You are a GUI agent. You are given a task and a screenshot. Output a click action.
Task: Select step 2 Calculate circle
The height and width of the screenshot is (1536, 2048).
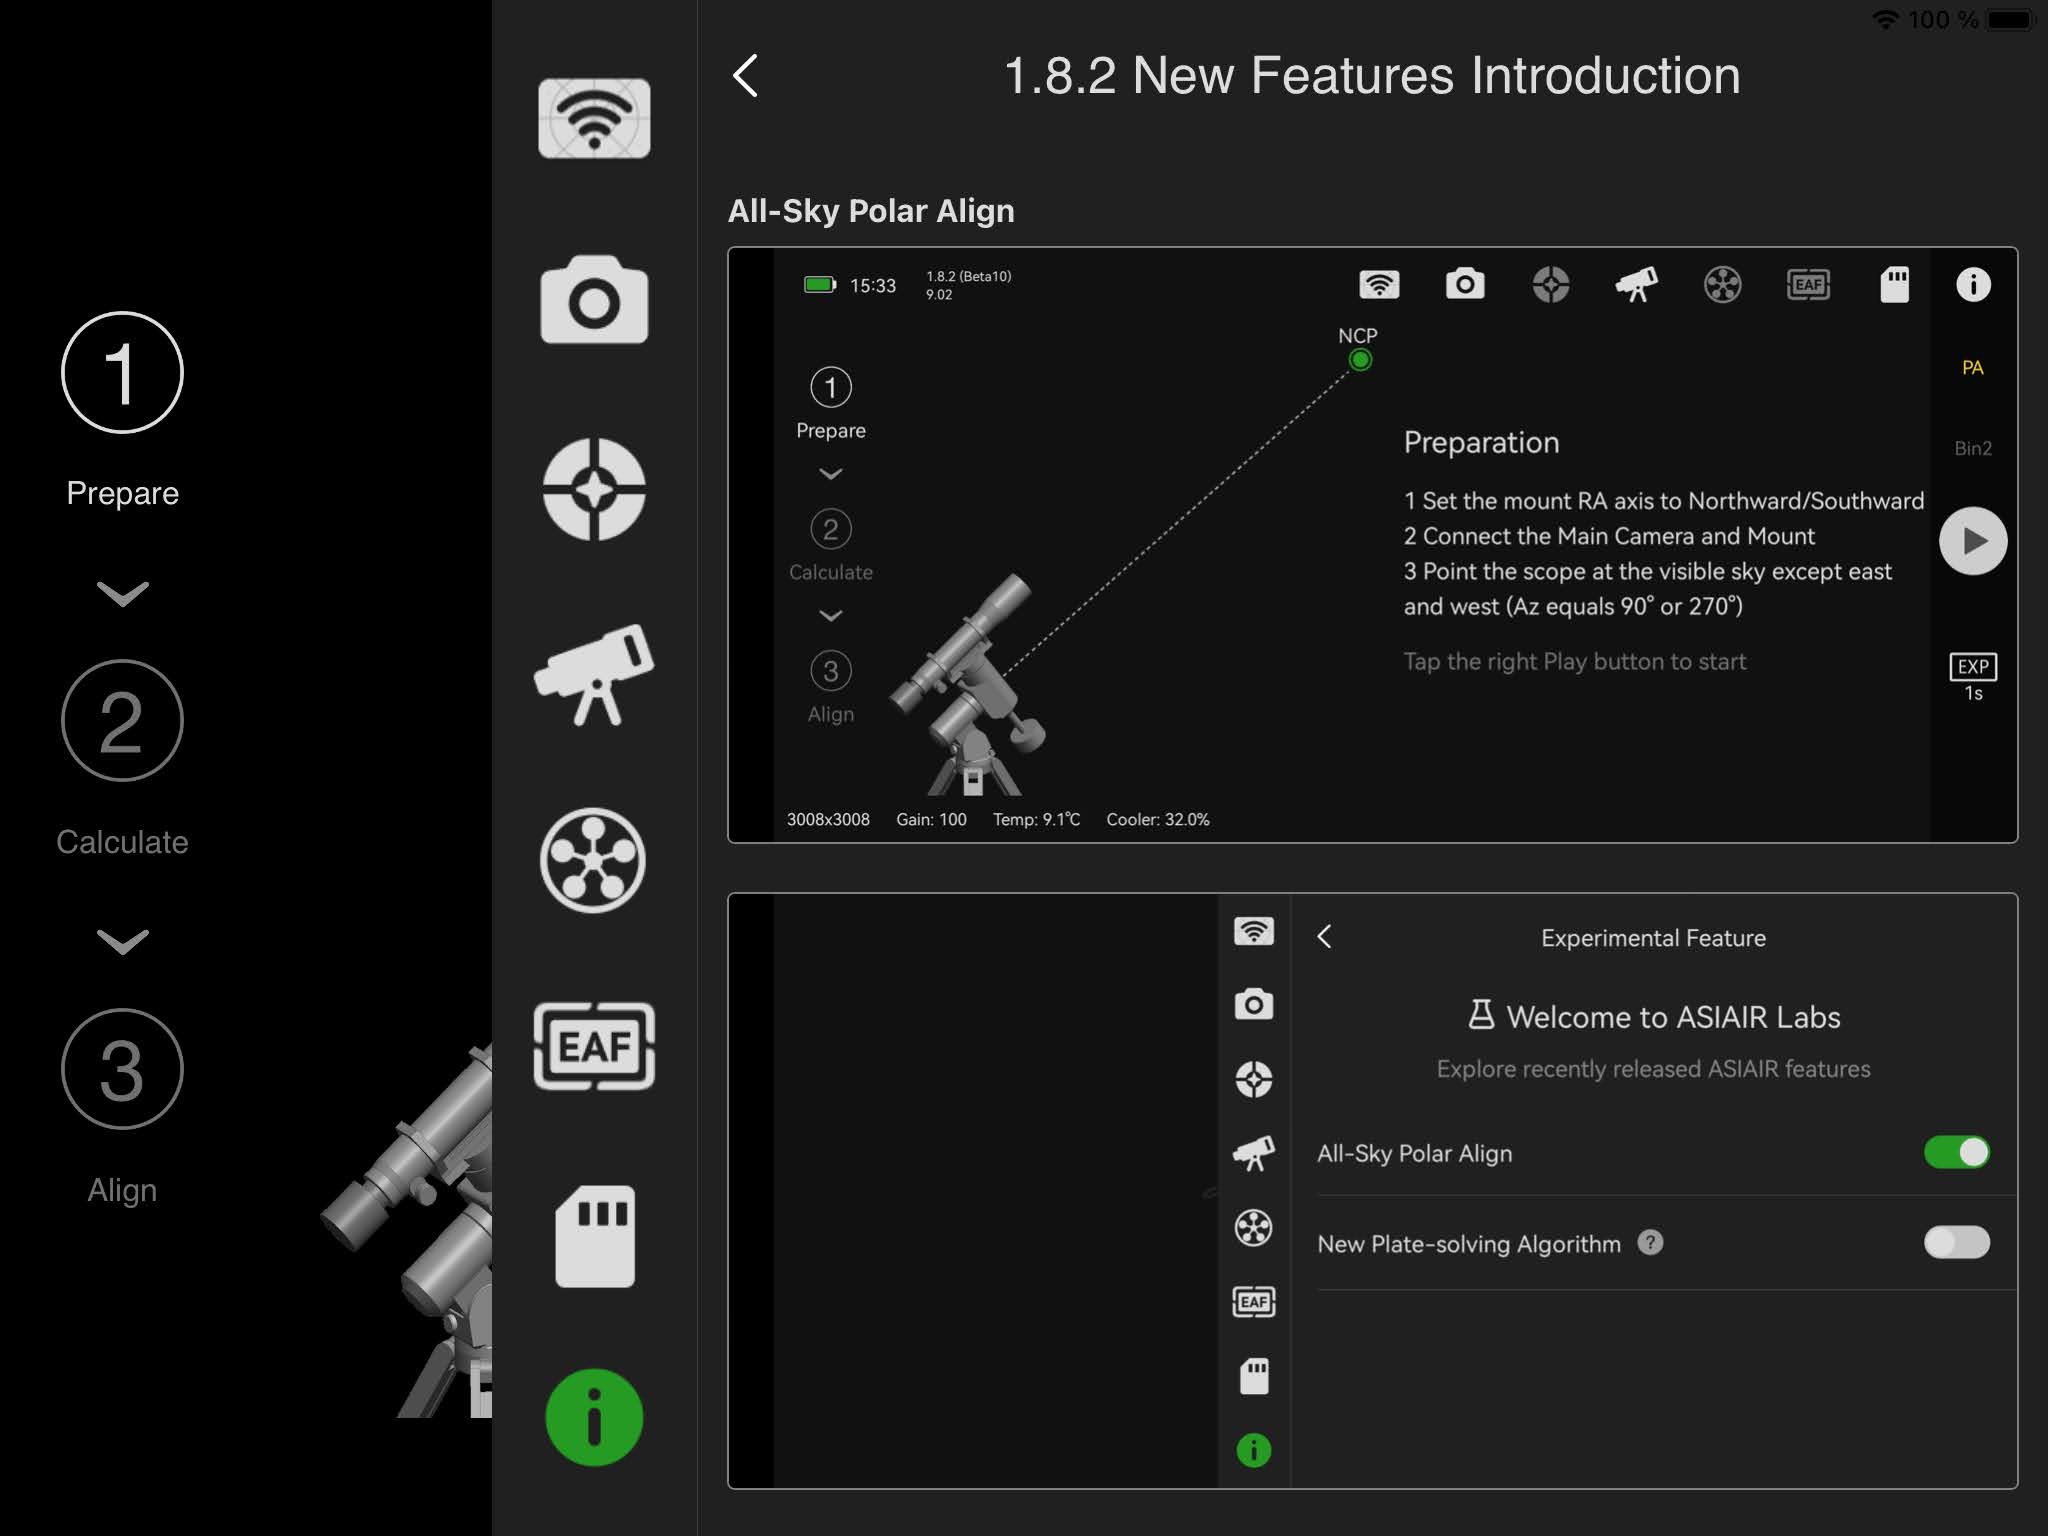(122, 720)
